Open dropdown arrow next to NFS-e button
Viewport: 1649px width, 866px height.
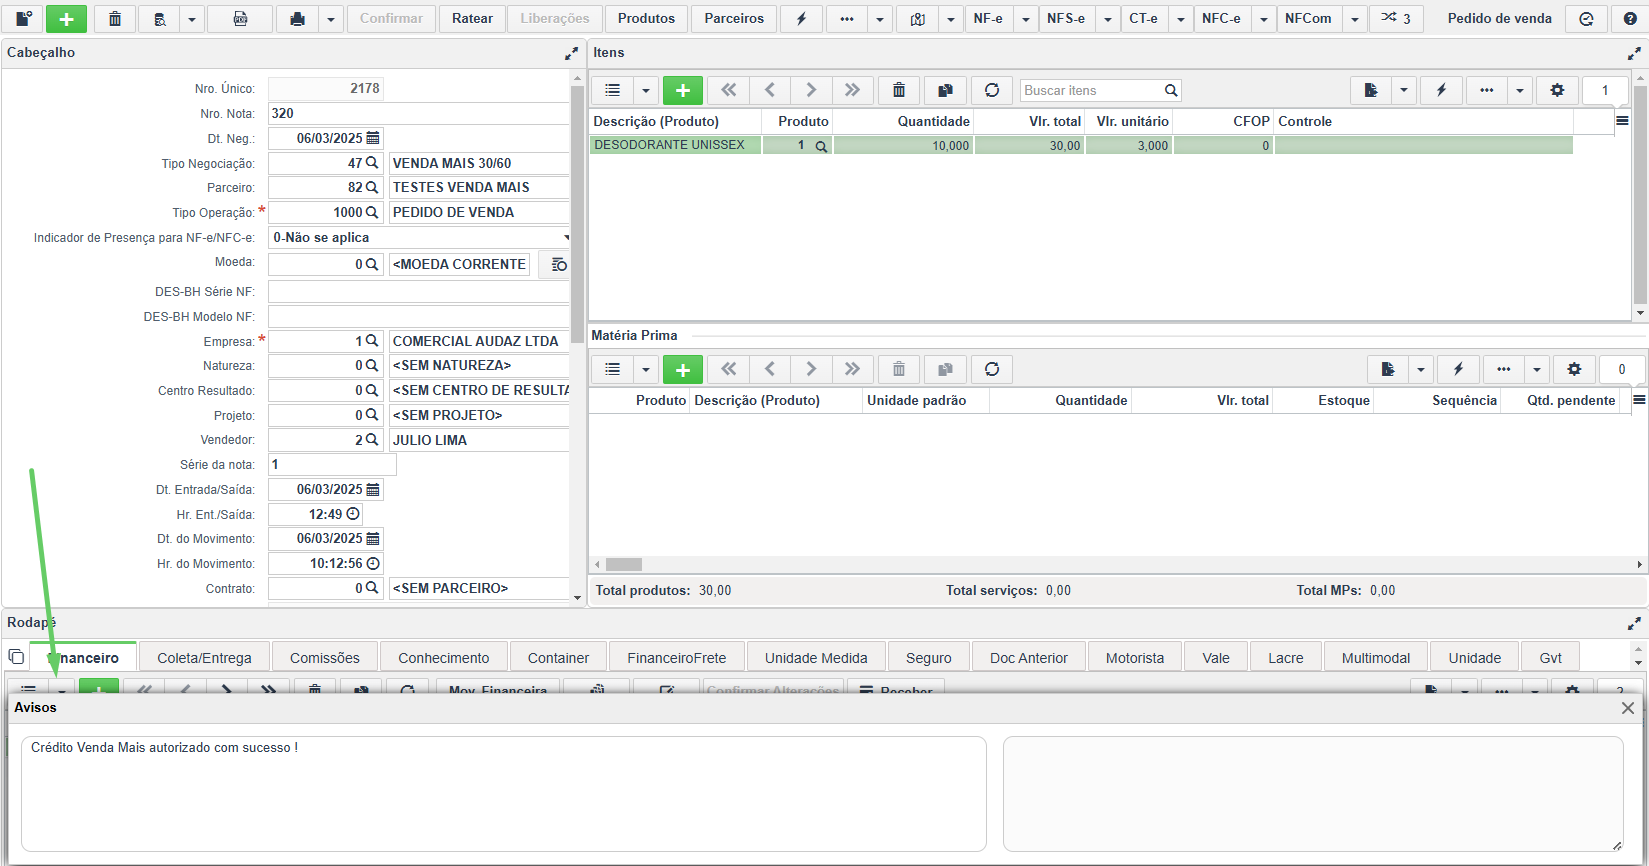click(x=1107, y=19)
